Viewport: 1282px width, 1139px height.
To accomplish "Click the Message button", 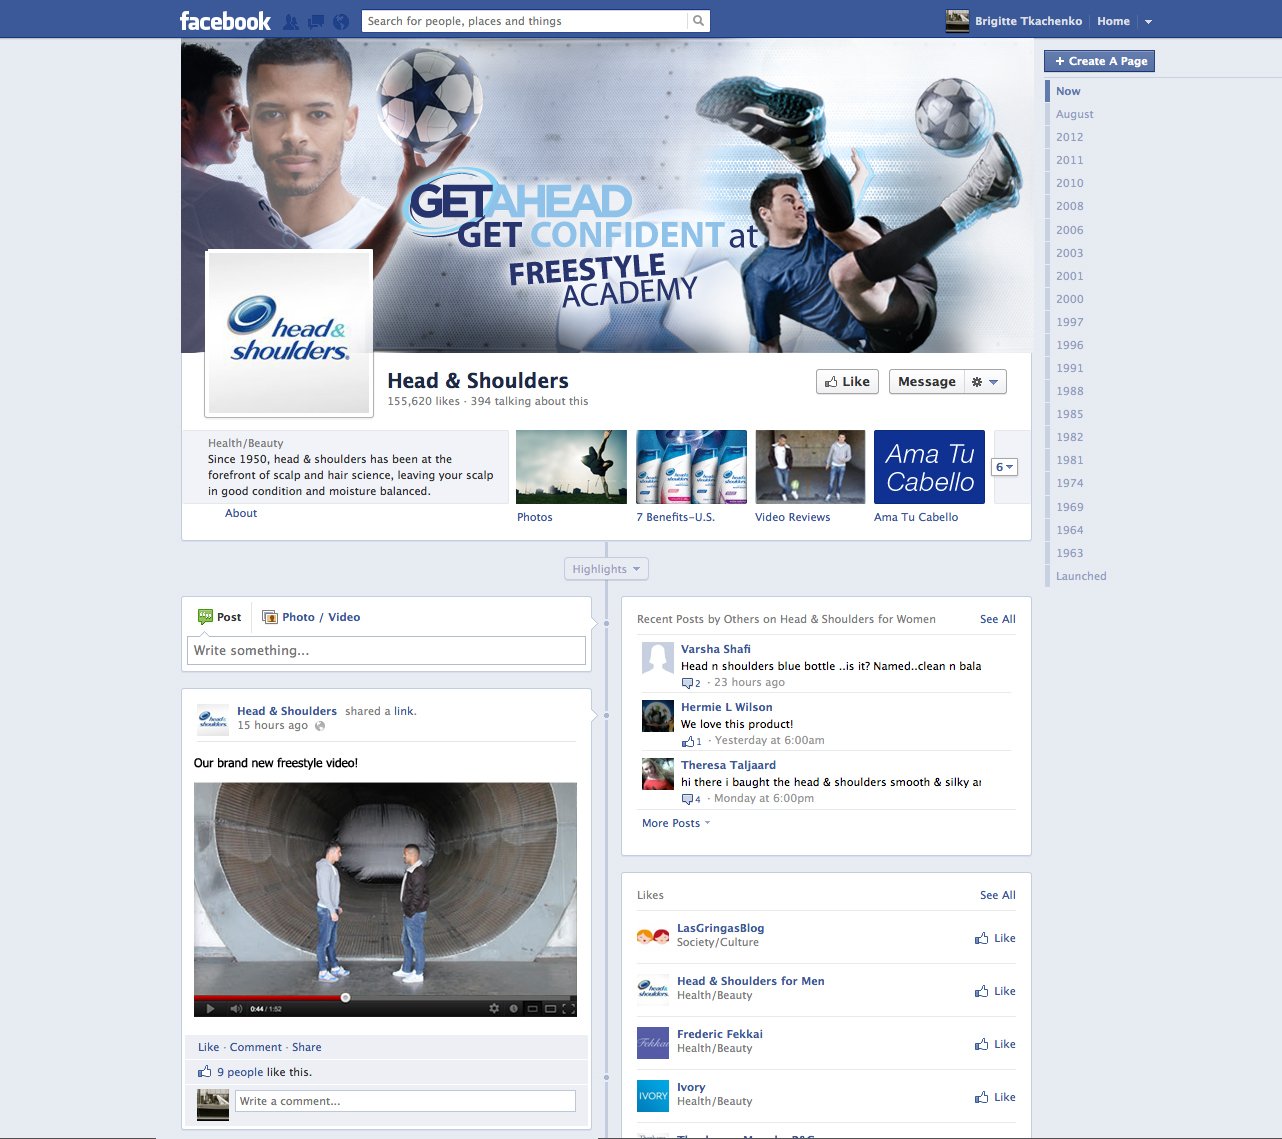I will [927, 382].
